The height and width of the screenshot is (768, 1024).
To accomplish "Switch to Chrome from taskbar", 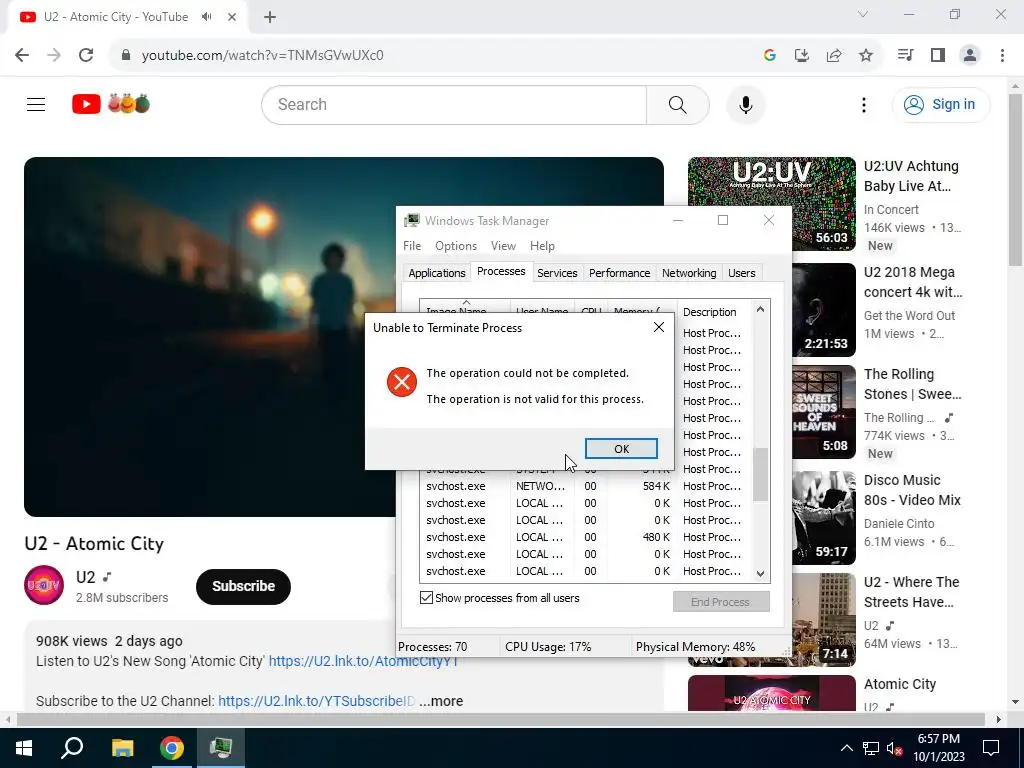I will click(172, 748).
